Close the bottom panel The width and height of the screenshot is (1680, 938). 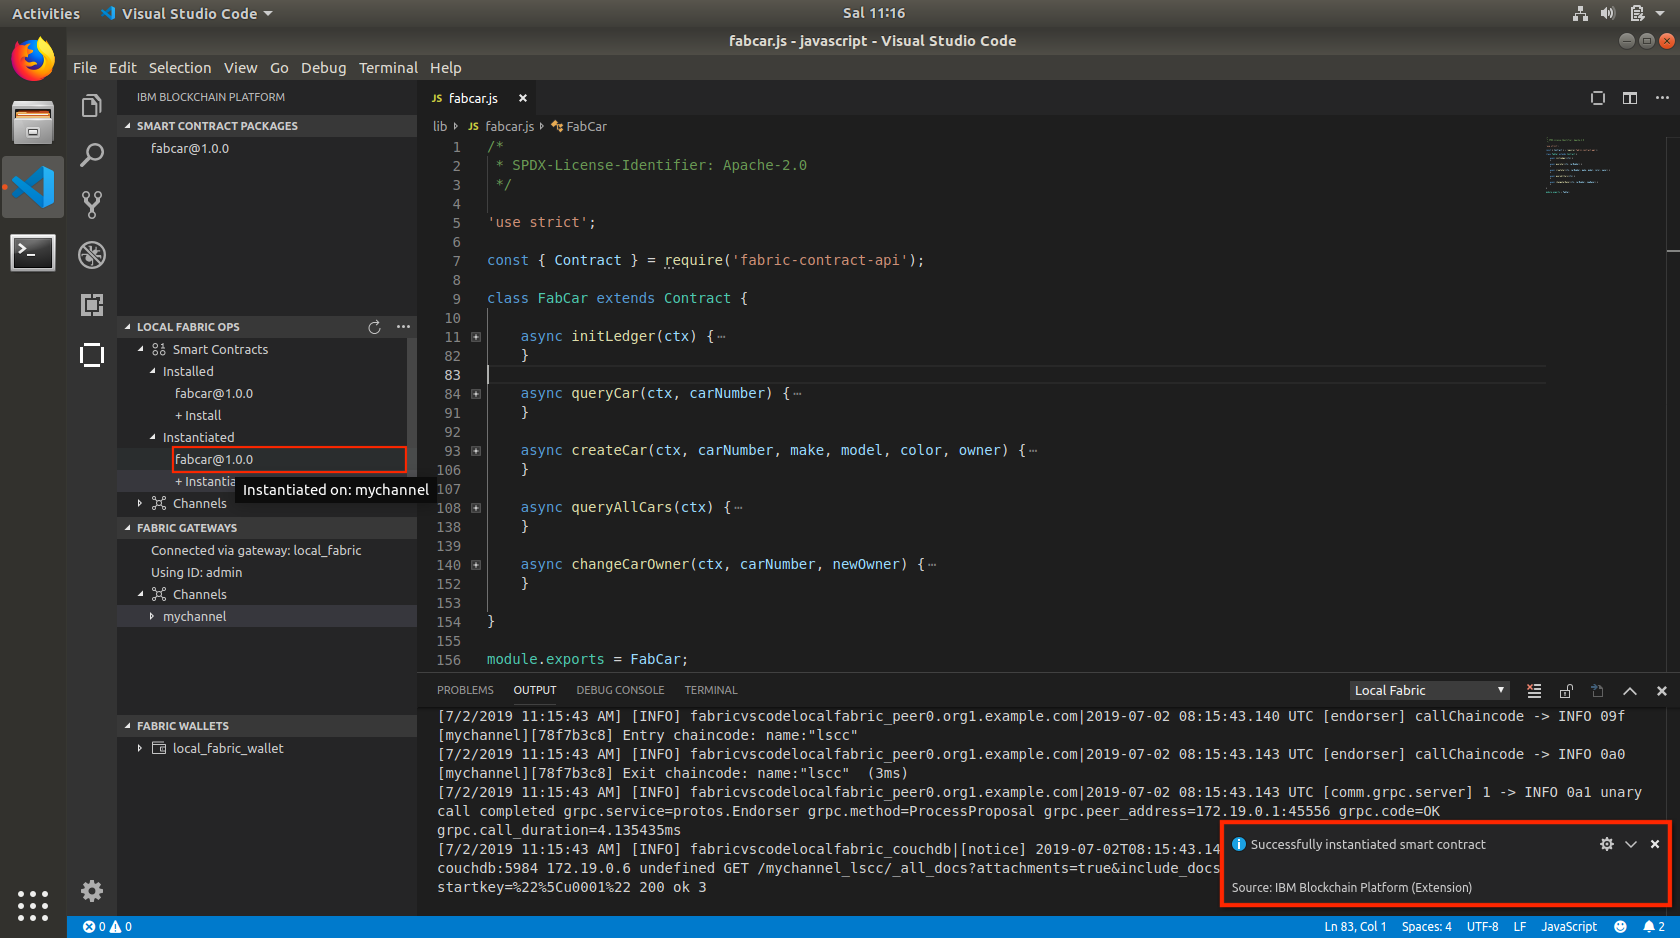coord(1662,691)
